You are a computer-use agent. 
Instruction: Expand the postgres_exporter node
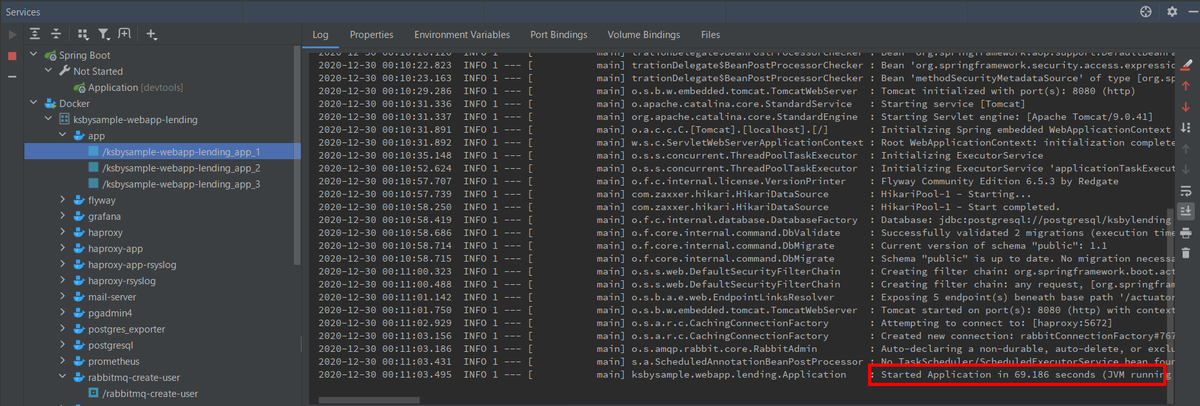(x=63, y=328)
